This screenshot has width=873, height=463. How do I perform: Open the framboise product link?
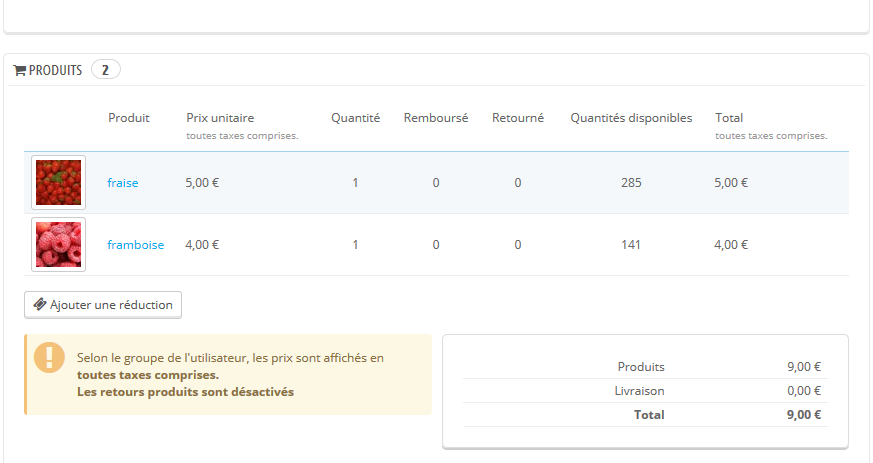(x=135, y=245)
